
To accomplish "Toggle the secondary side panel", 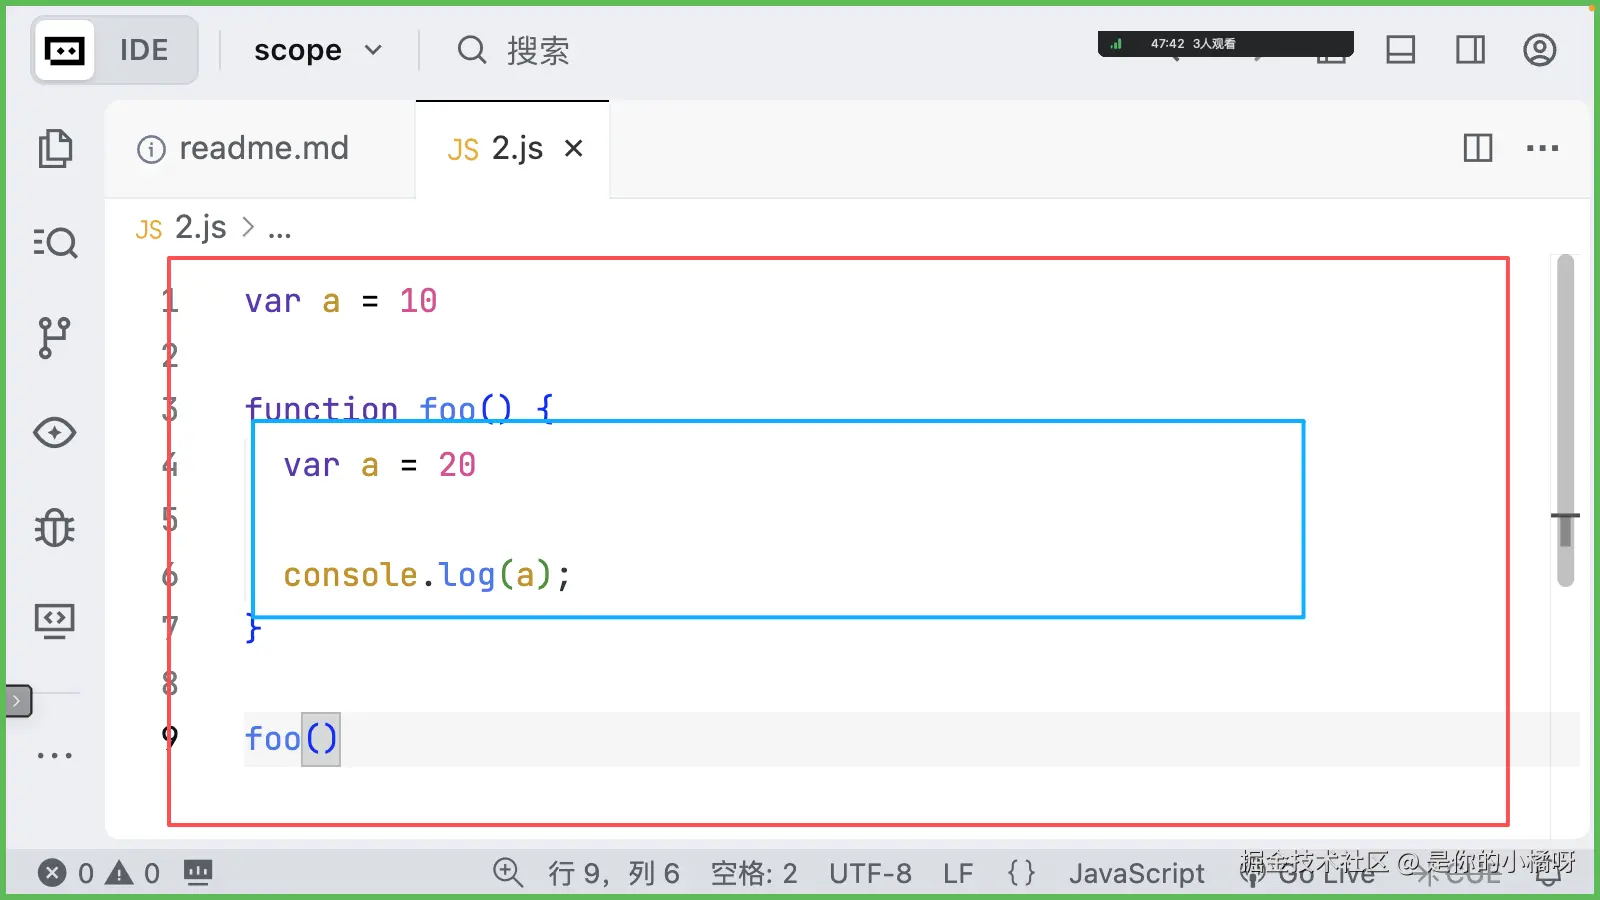I will coord(1469,49).
